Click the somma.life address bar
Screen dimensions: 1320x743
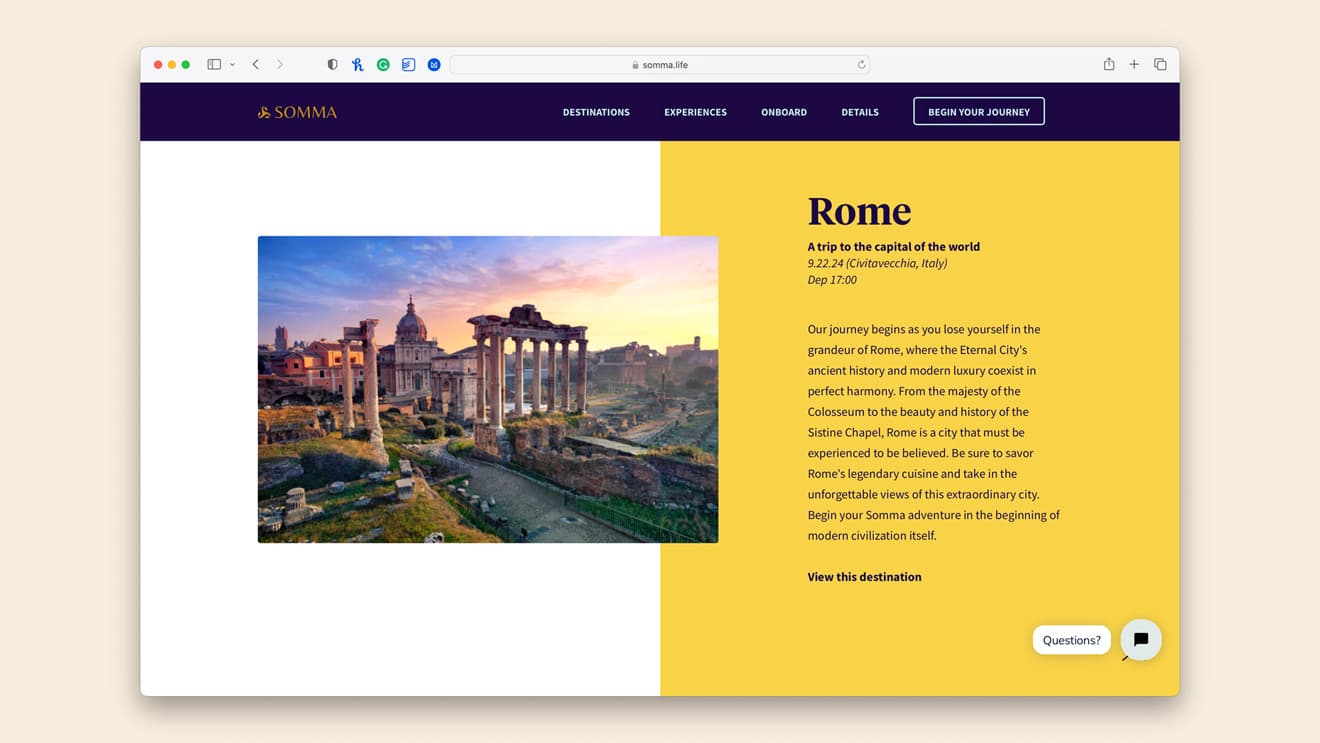point(660,64)
